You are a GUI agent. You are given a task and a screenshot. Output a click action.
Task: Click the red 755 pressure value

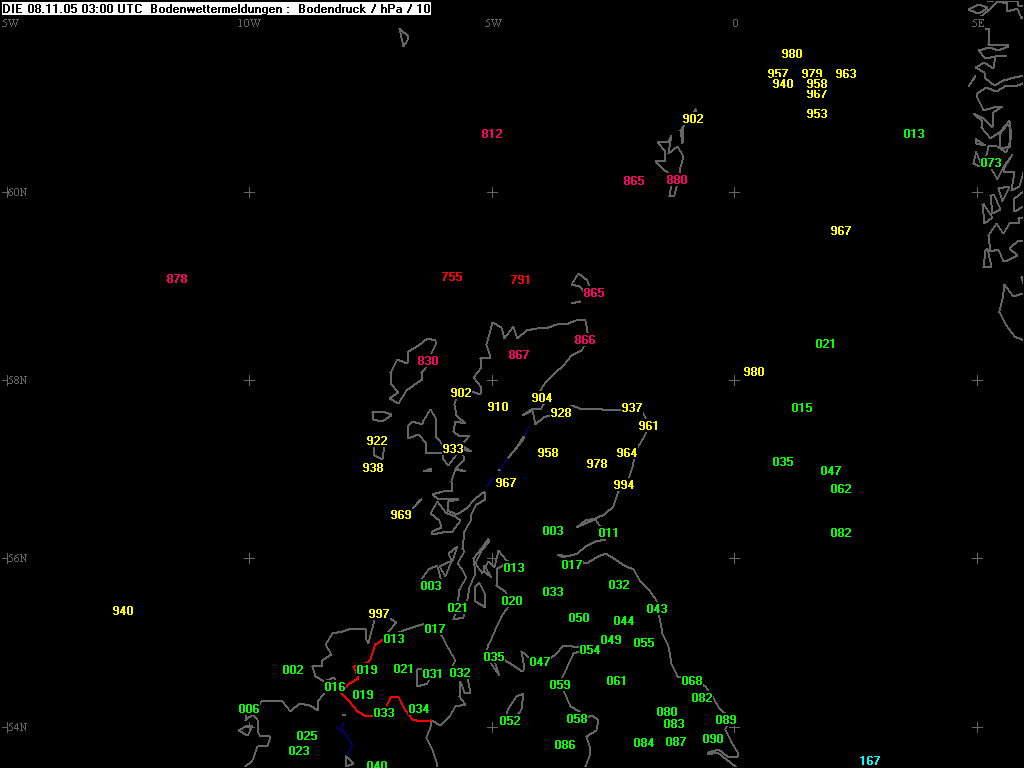[452, 277]
